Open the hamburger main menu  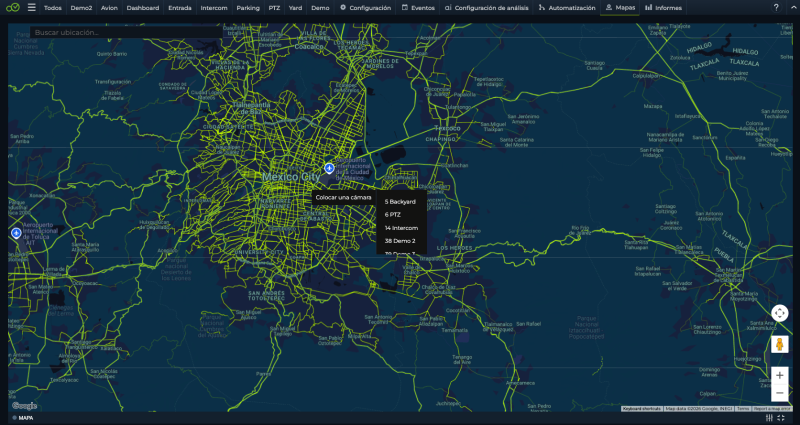pyautogui.click(x=32, y=8)
